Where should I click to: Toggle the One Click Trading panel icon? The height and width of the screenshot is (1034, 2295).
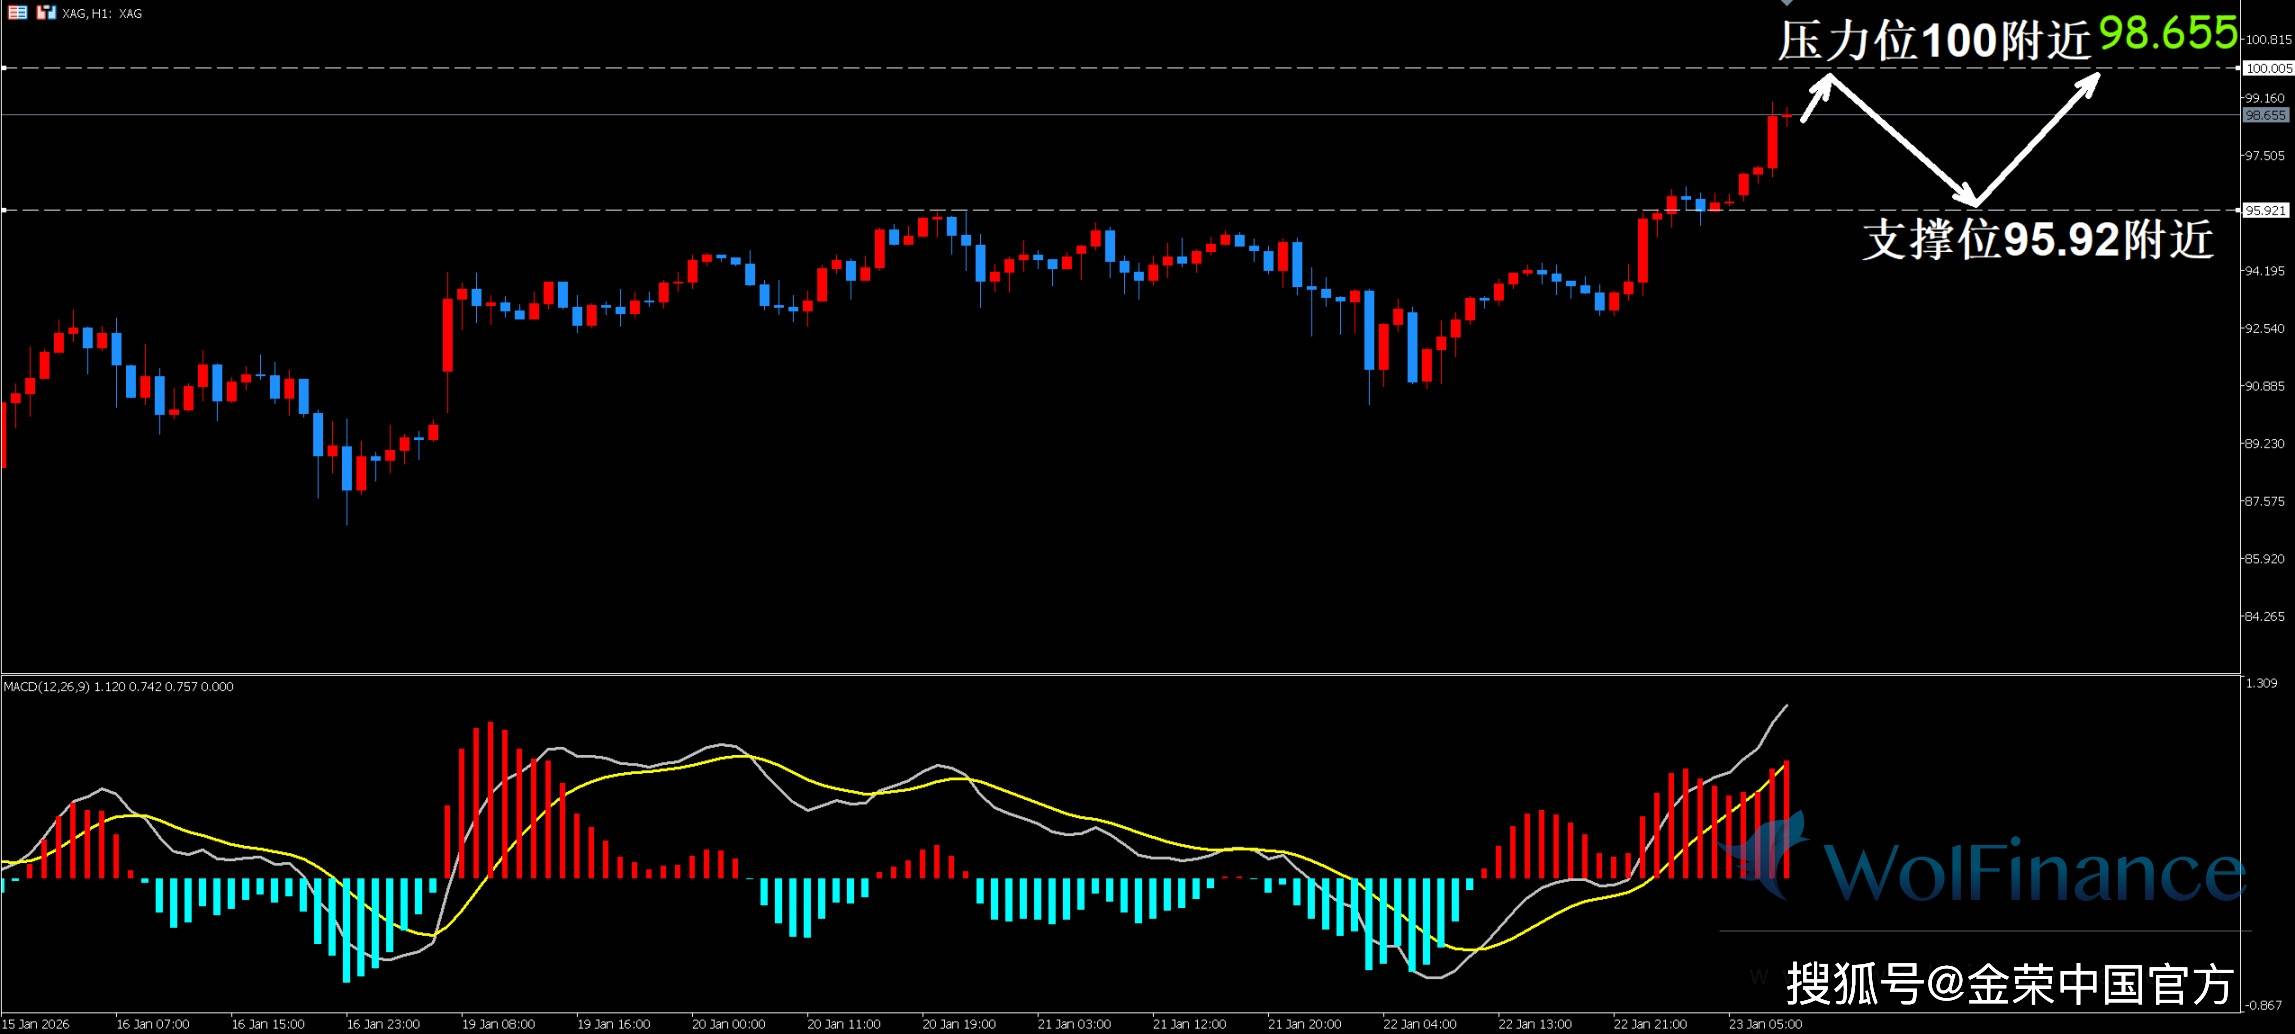click(46, 13)
